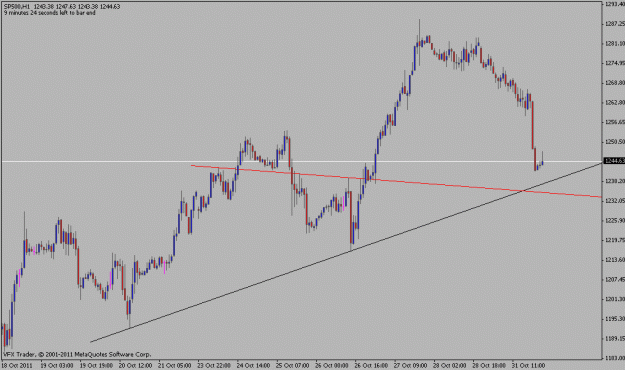Click the '28 Oct 18:00' time label

coord(488,365)
